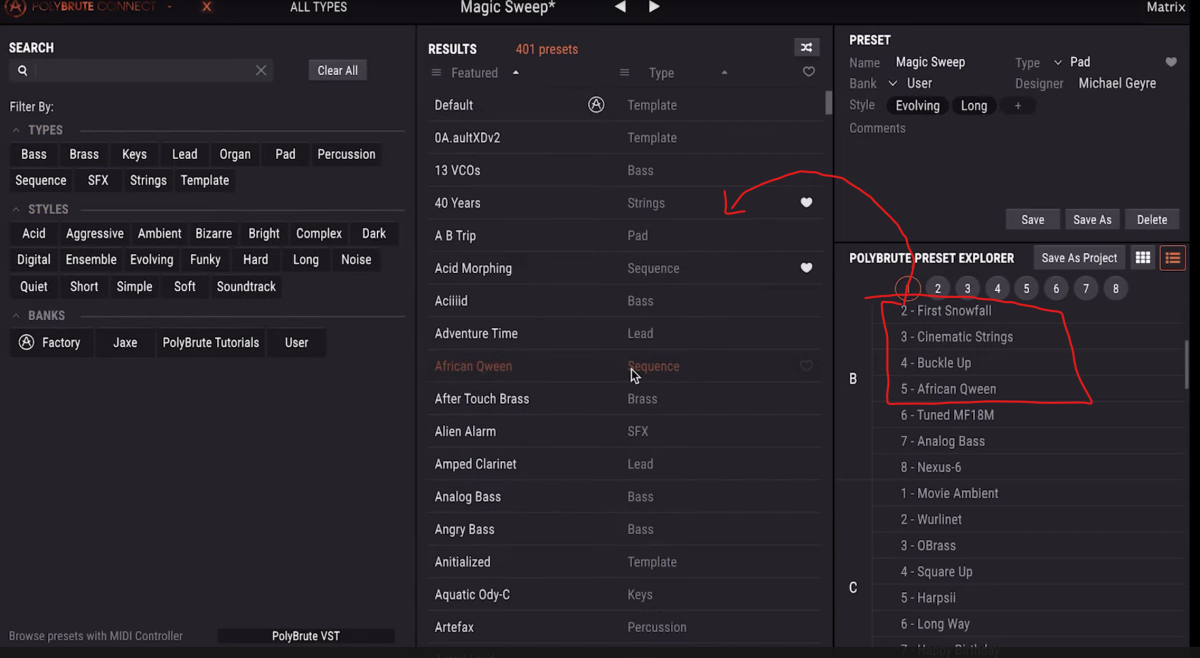Select preset bank page 3
1200x658 pixels.
click(967, 288)
